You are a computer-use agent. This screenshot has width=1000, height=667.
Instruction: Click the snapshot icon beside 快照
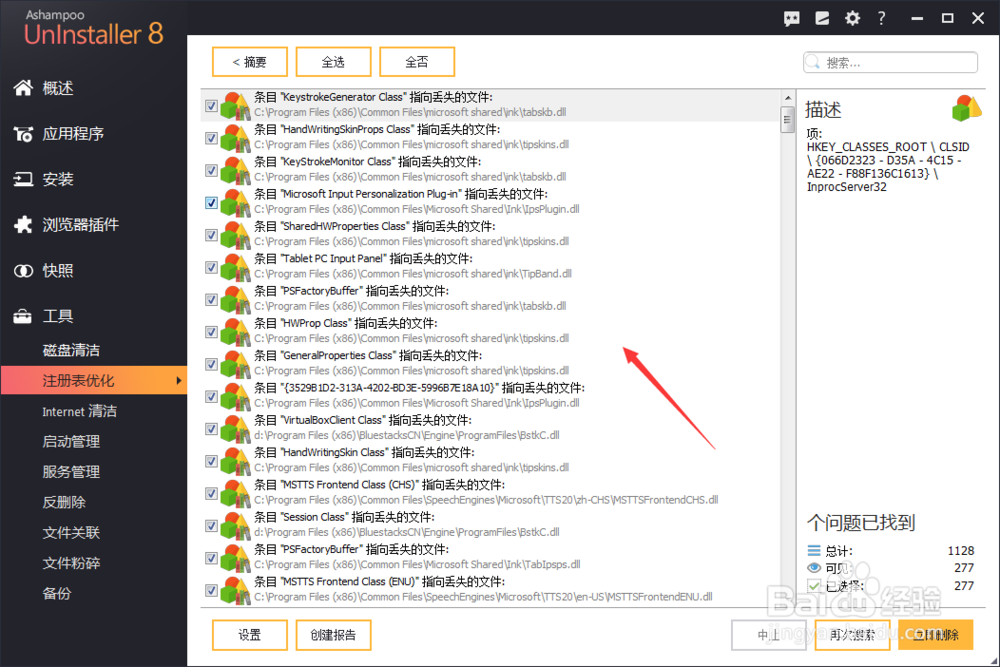point(24,271)
